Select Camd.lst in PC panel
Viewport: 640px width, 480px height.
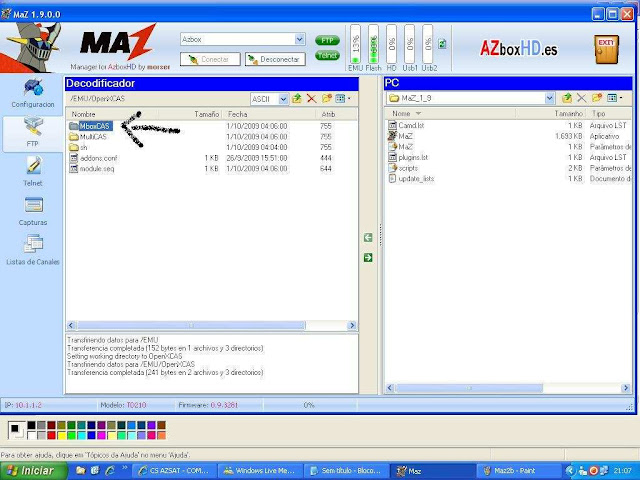(406, 125)
